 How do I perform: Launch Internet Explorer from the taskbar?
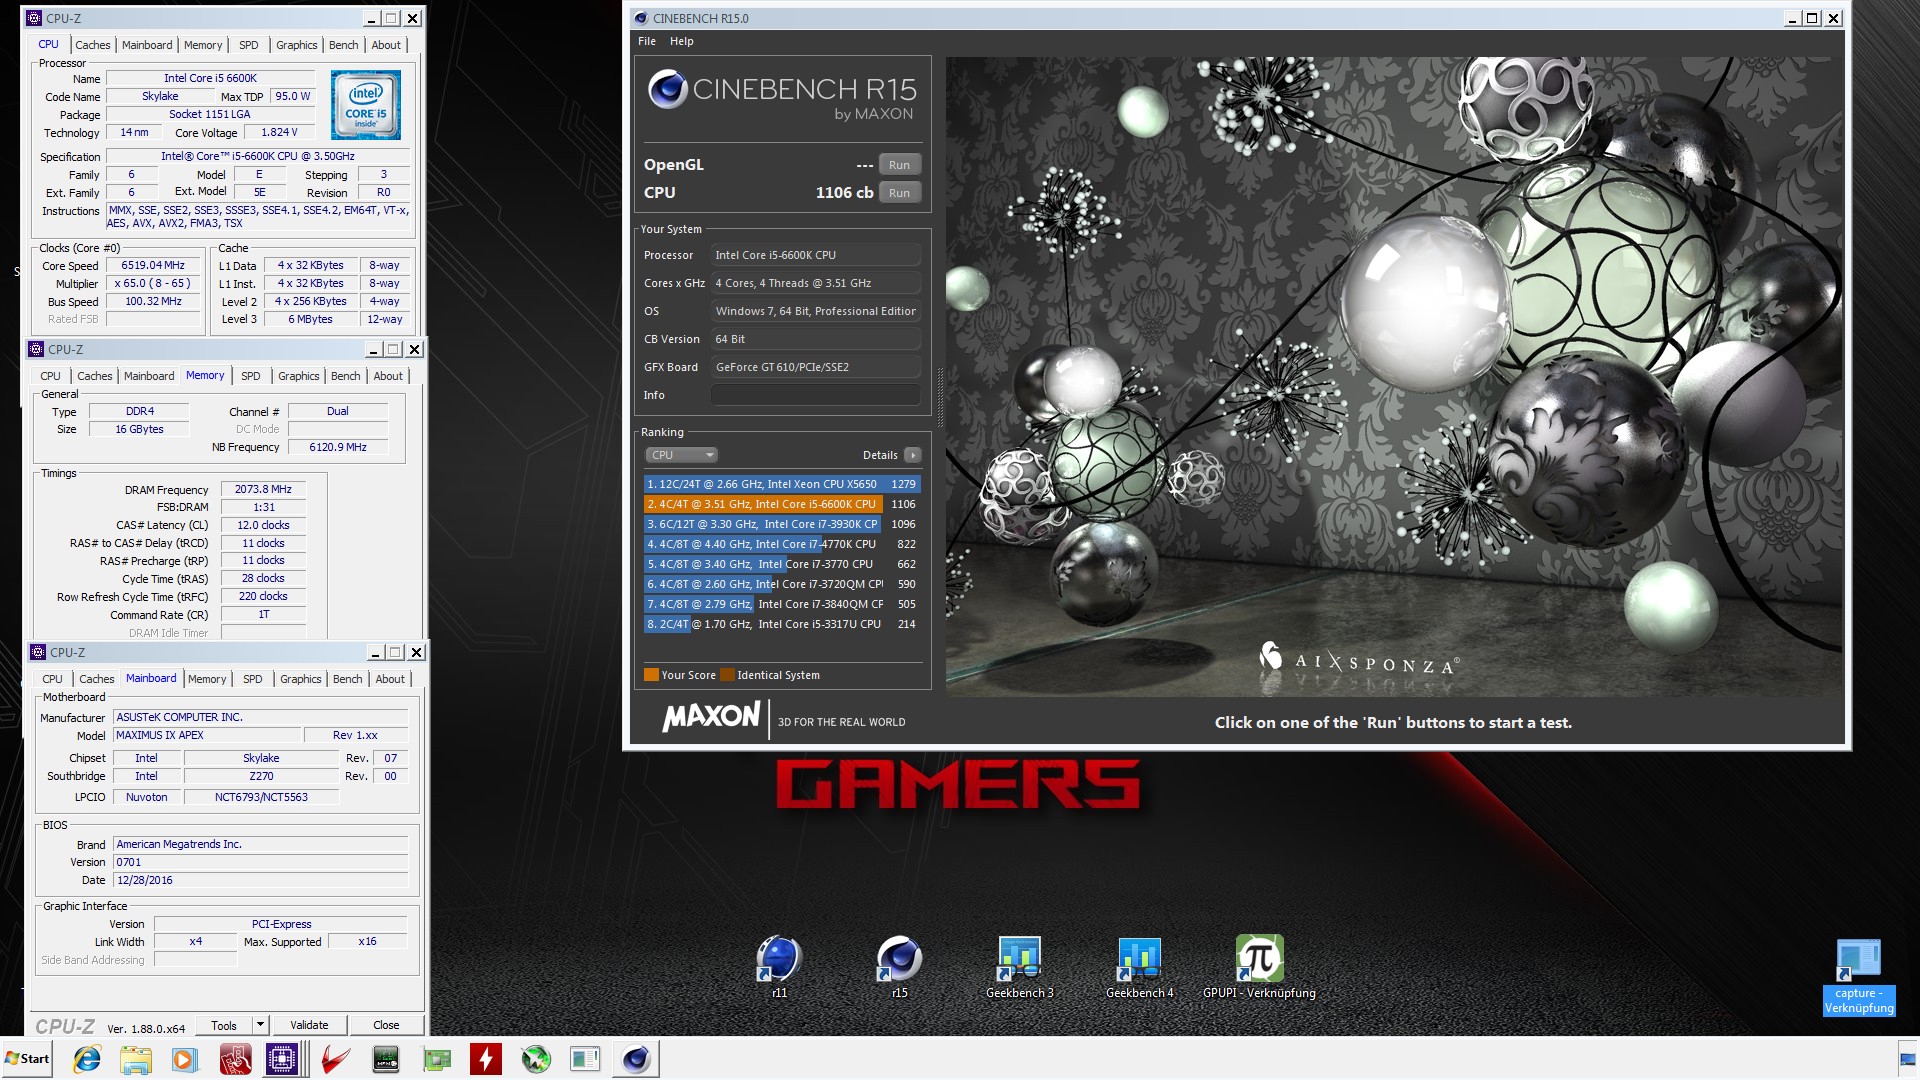pos(87,1059)
